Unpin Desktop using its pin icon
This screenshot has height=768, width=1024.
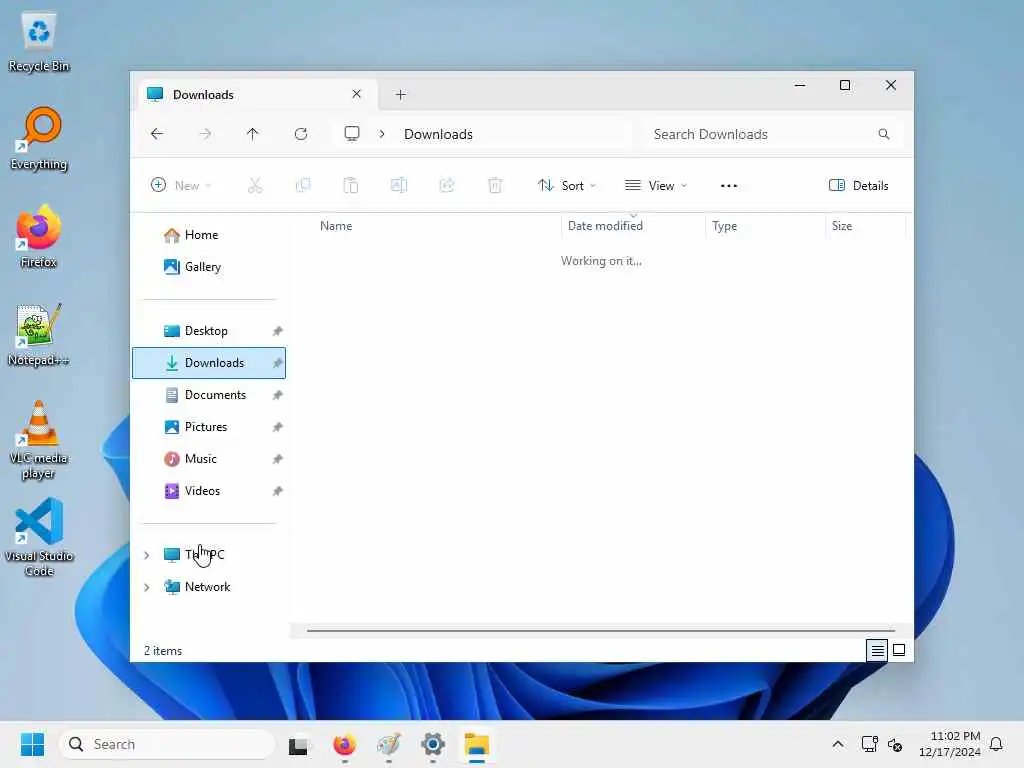(x=278, y=331)
